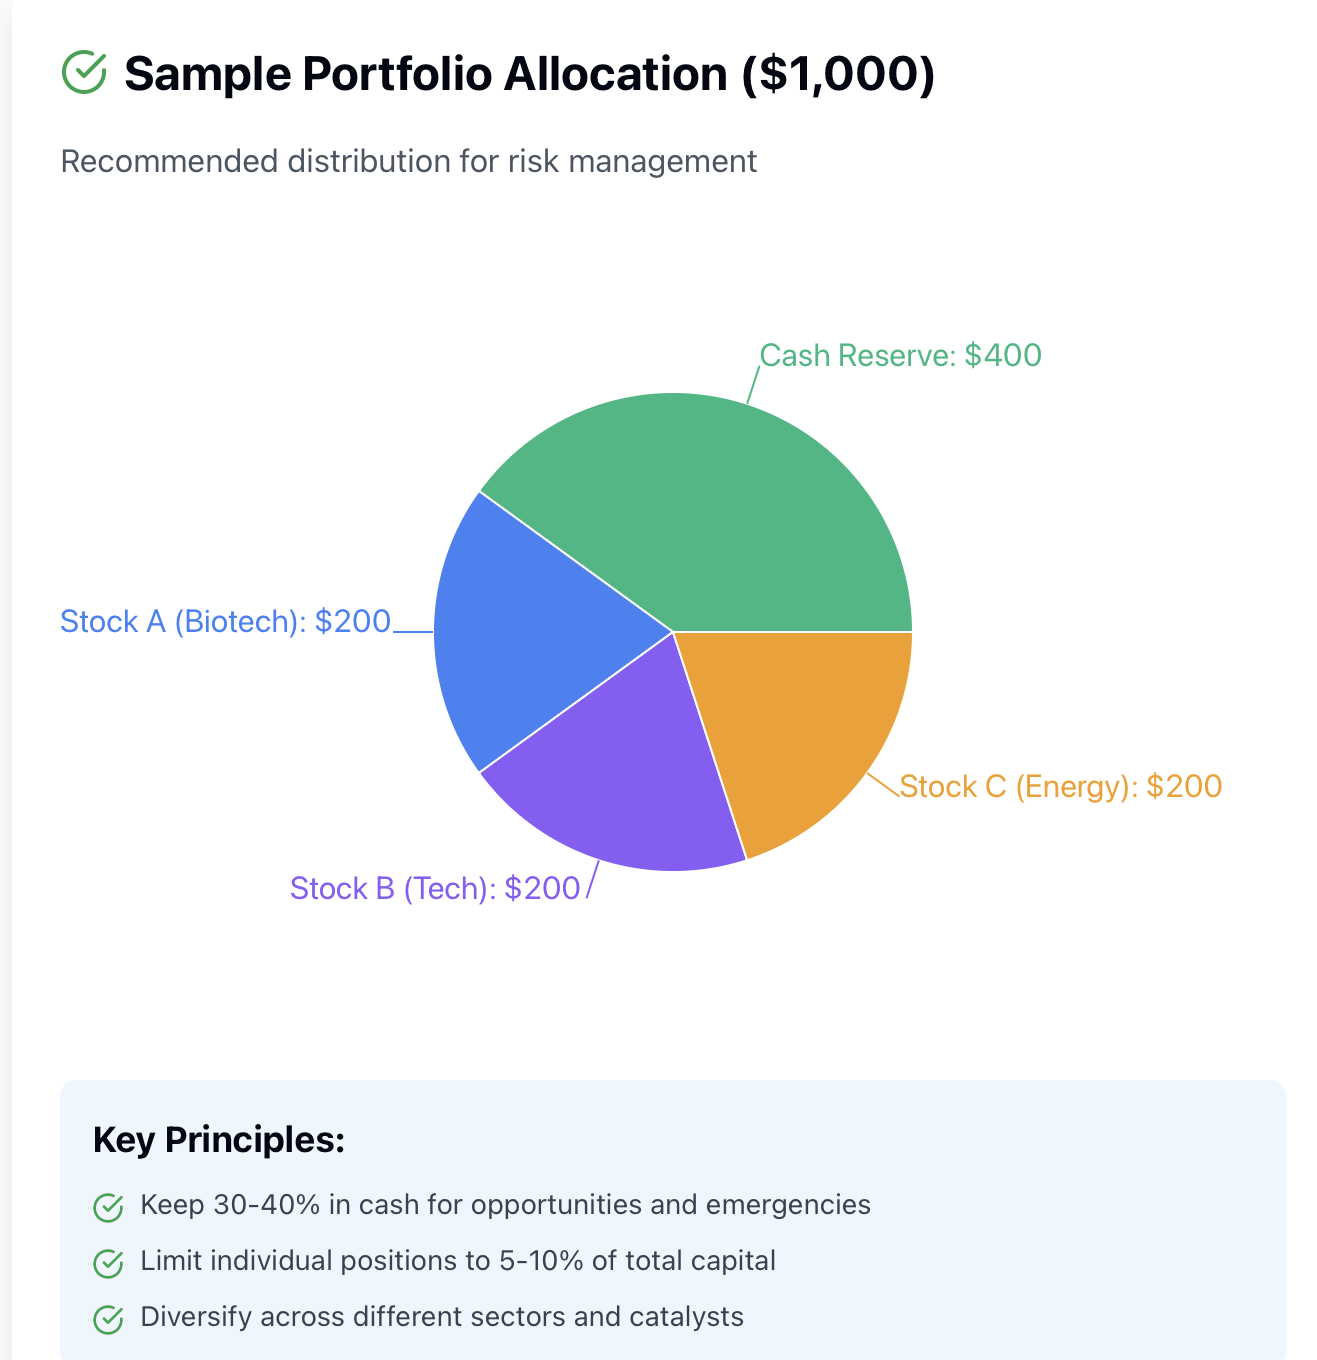Click the checkmark icon next to 'Diversify across different sectors'

point(108,1319)
